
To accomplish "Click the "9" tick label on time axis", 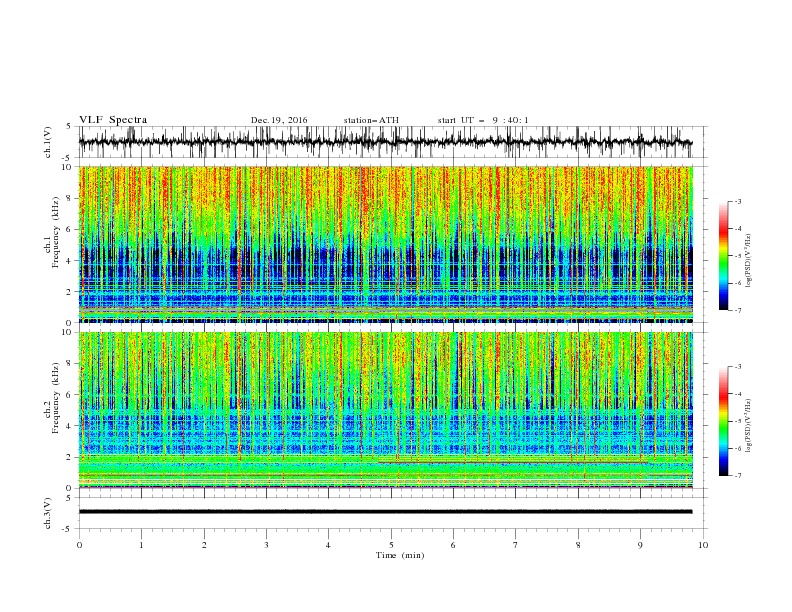I will point(640,545).
